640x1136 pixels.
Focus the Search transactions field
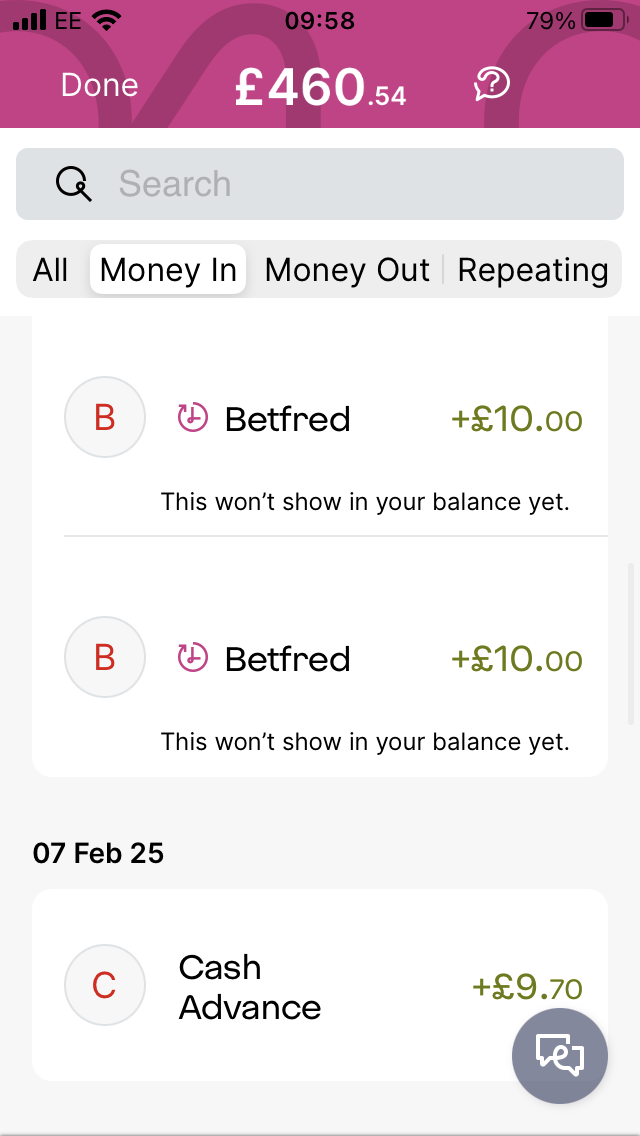coord(320,184)
